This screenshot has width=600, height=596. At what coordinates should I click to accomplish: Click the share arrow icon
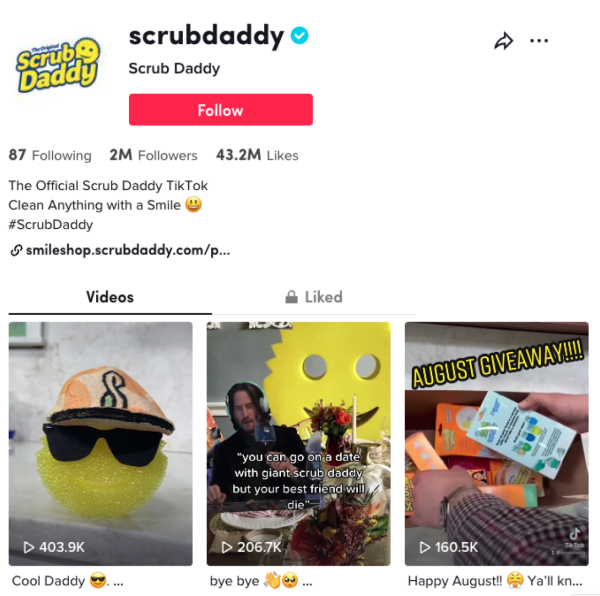point(503,41)
